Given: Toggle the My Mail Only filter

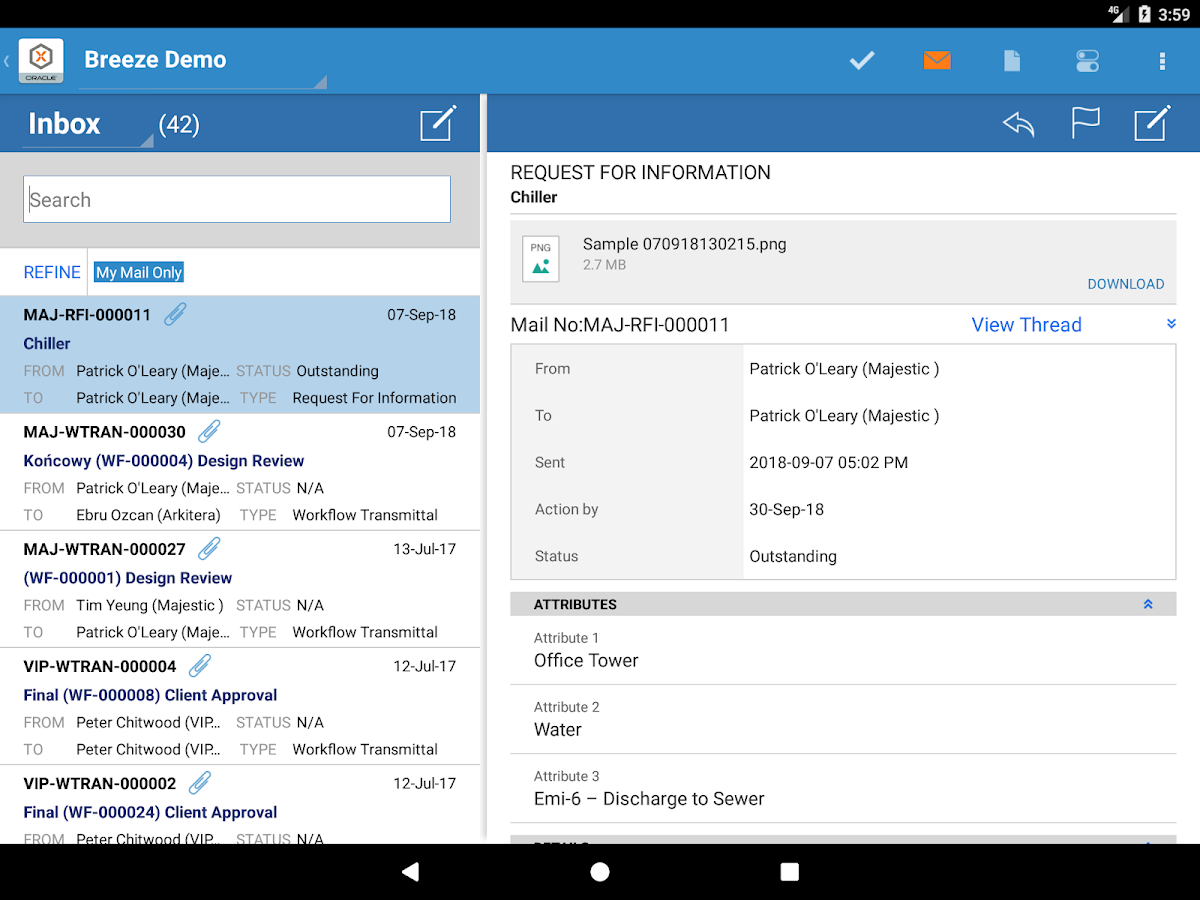Looking at the screenshot, I should click(139, 272).
